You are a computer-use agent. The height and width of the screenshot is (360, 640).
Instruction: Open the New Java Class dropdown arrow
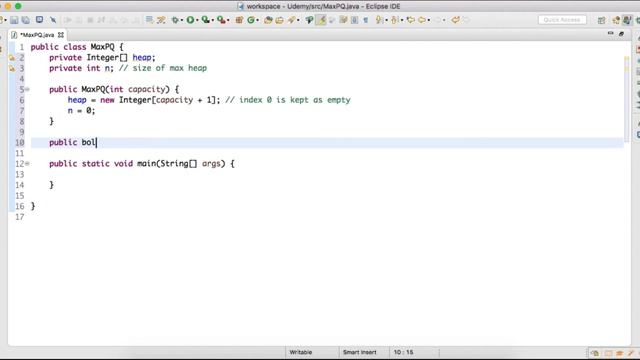point(258,20)
